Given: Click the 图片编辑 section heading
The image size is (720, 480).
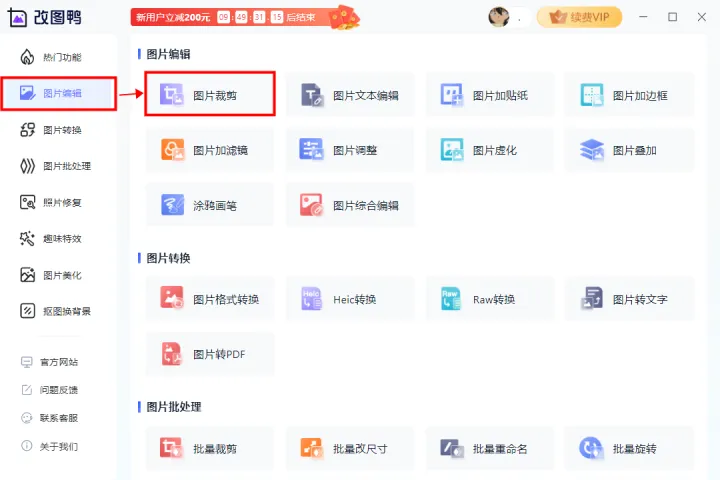Looking at the screenshot, I should click(x=168, y=54).
